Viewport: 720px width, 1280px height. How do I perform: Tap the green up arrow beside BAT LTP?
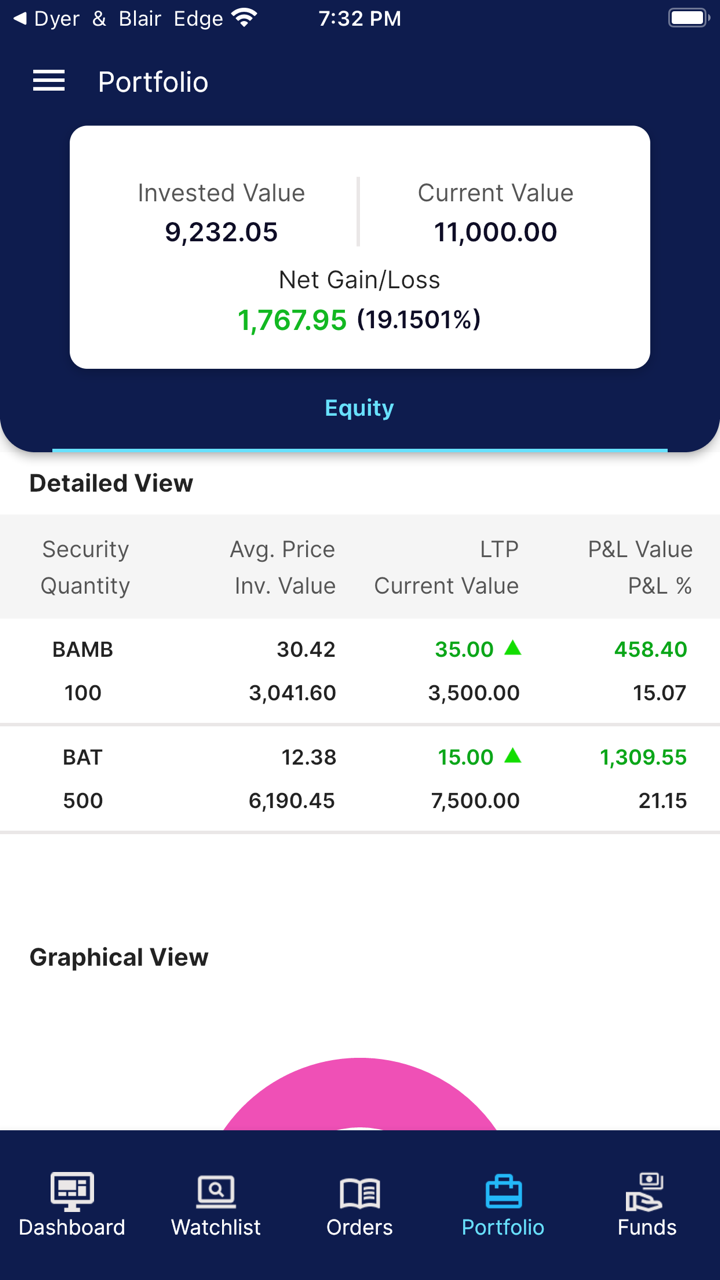pyautogui.click(x=513, y=756)
